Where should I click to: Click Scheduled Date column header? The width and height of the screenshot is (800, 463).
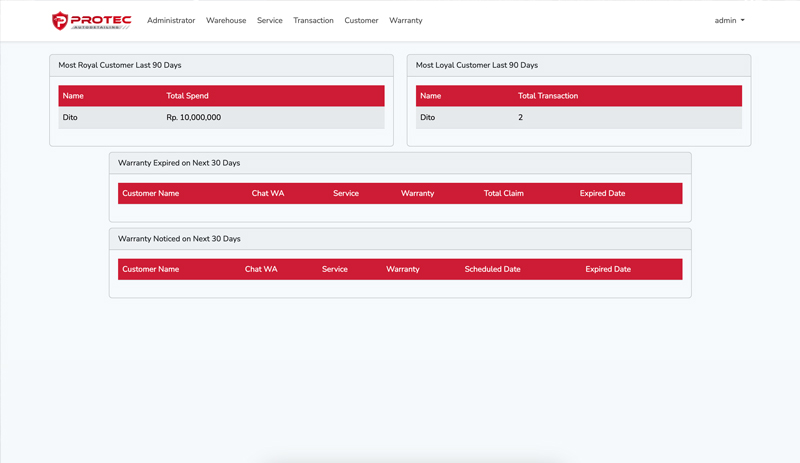pos(492,269)
